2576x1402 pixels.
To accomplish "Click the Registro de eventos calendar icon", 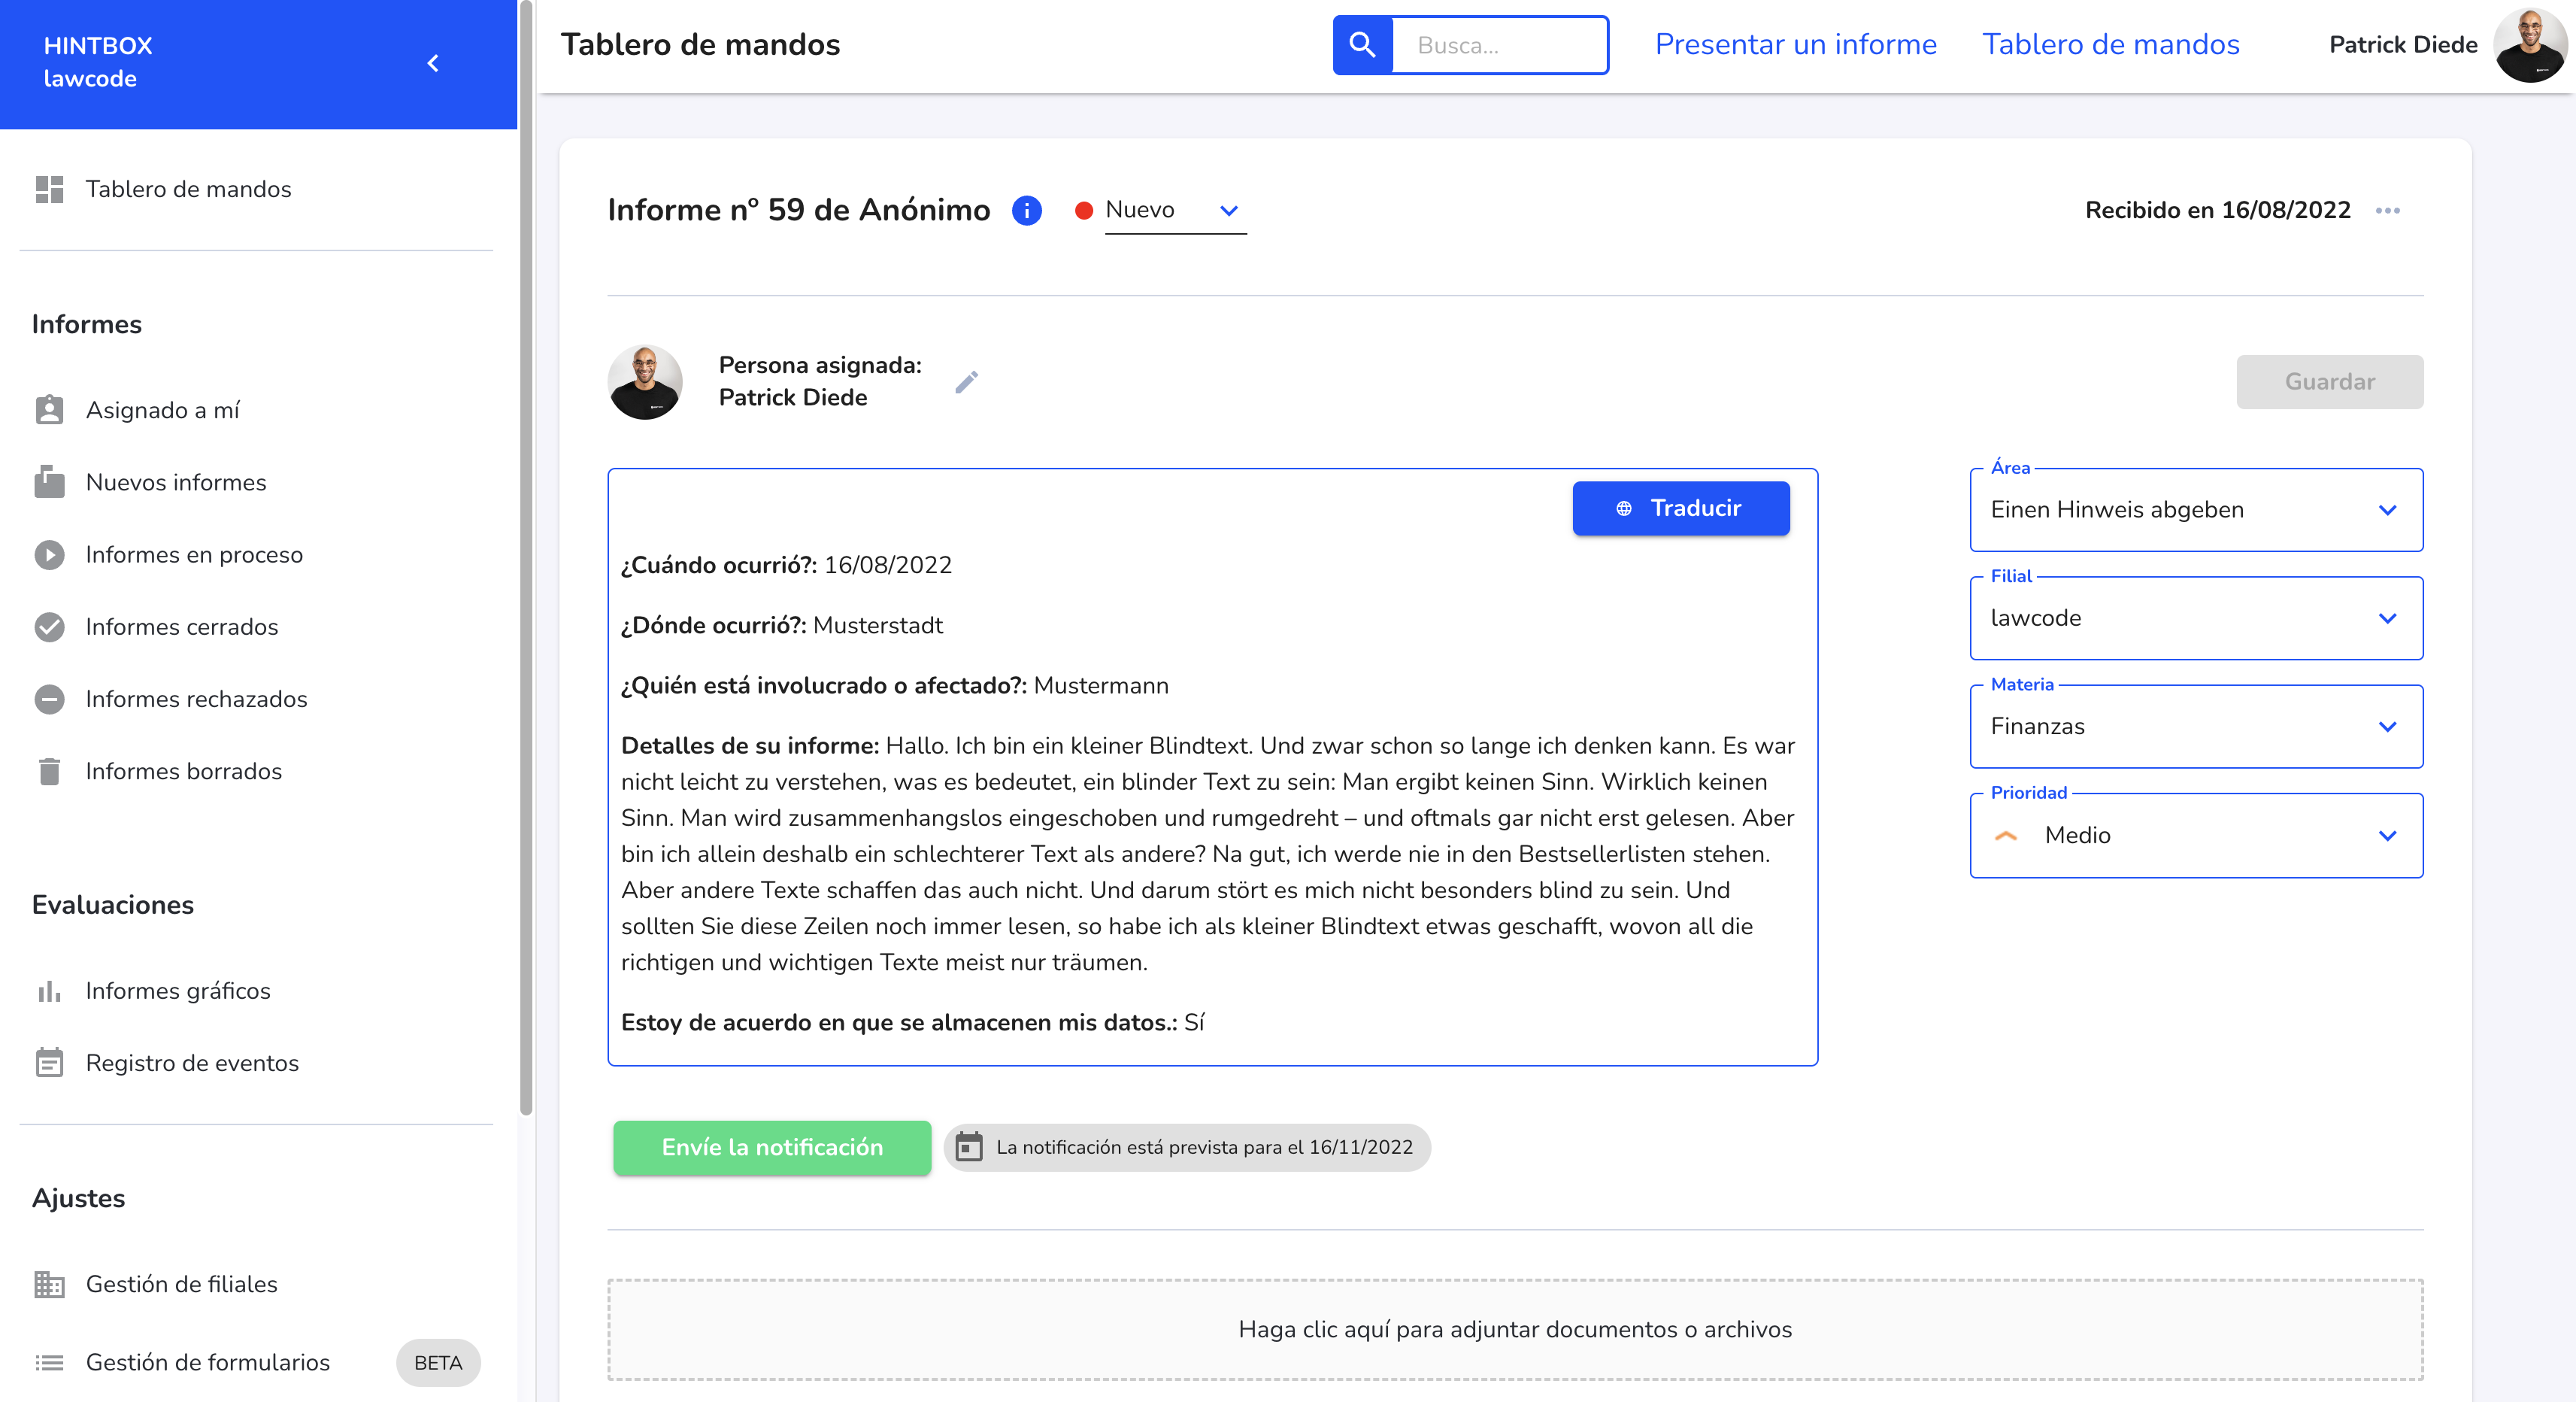I will [49, 1063].
